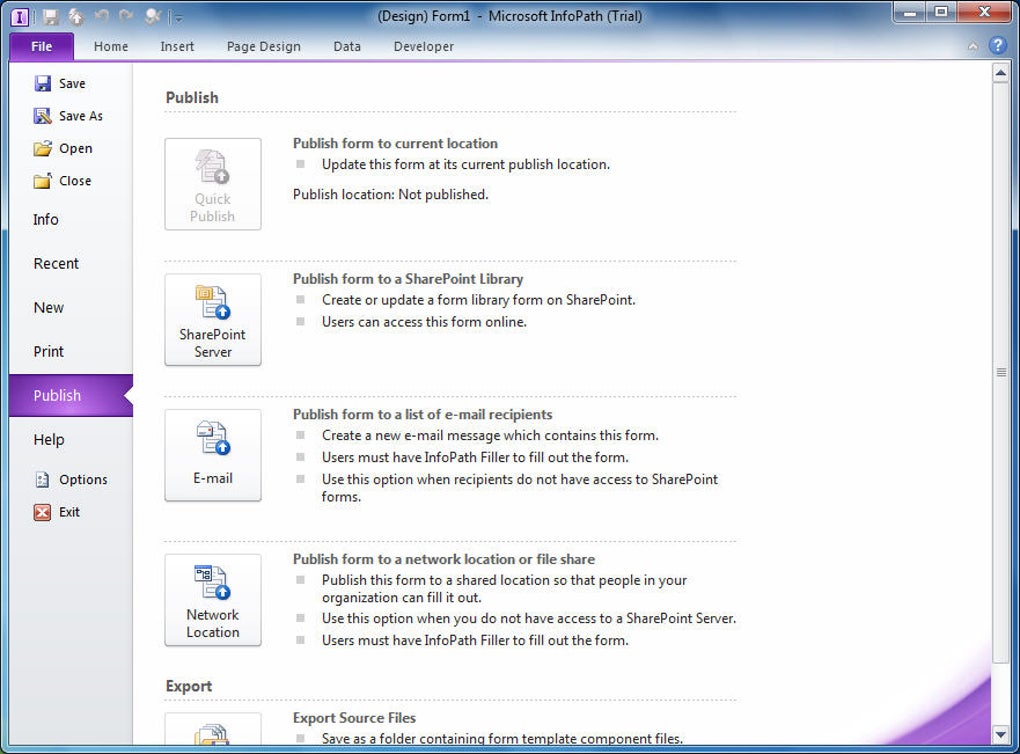This screenshot has width=1020, height=754.
Task: Click the Close folder icon in sidebar
Action: click(x=42, y=181)
